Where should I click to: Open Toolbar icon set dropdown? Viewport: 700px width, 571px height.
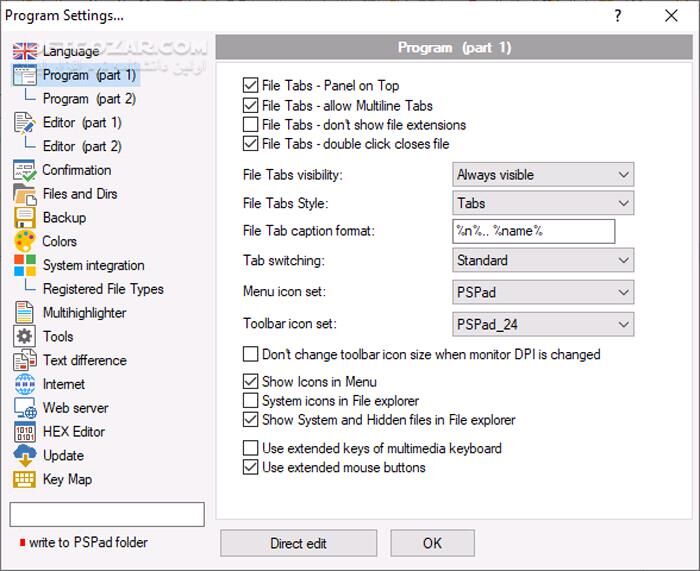click(543, 324)
